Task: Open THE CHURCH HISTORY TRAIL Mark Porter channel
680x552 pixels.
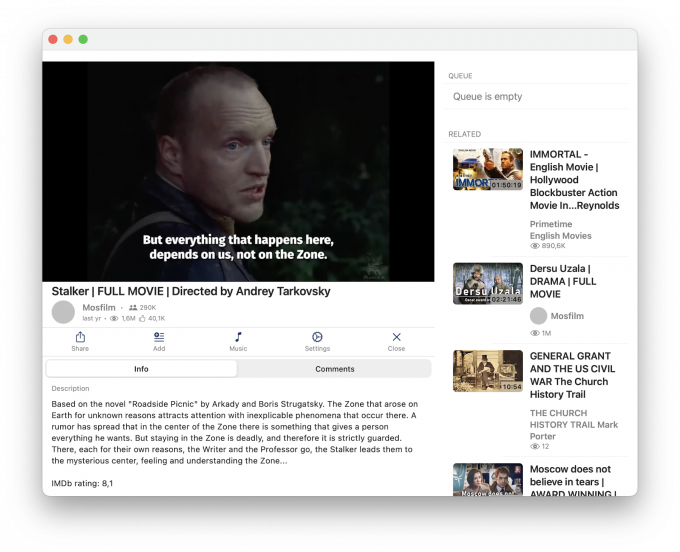Action: click(x=574, y=425)
